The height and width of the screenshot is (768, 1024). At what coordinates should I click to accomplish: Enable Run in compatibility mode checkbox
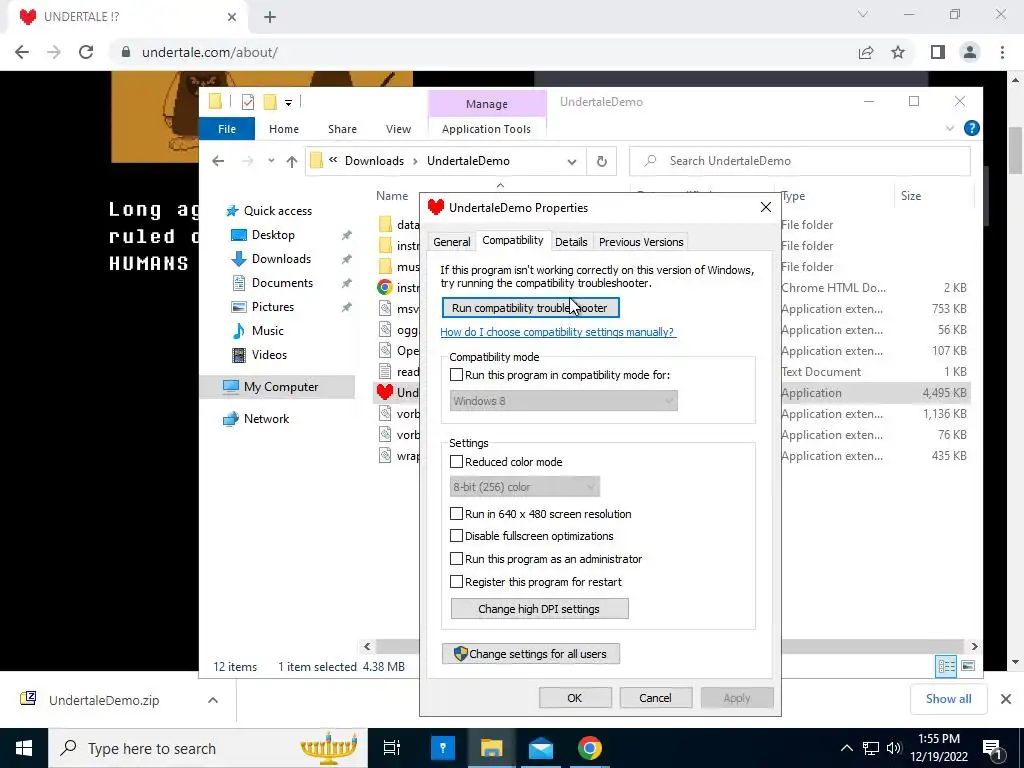click(x=456, y=375)
